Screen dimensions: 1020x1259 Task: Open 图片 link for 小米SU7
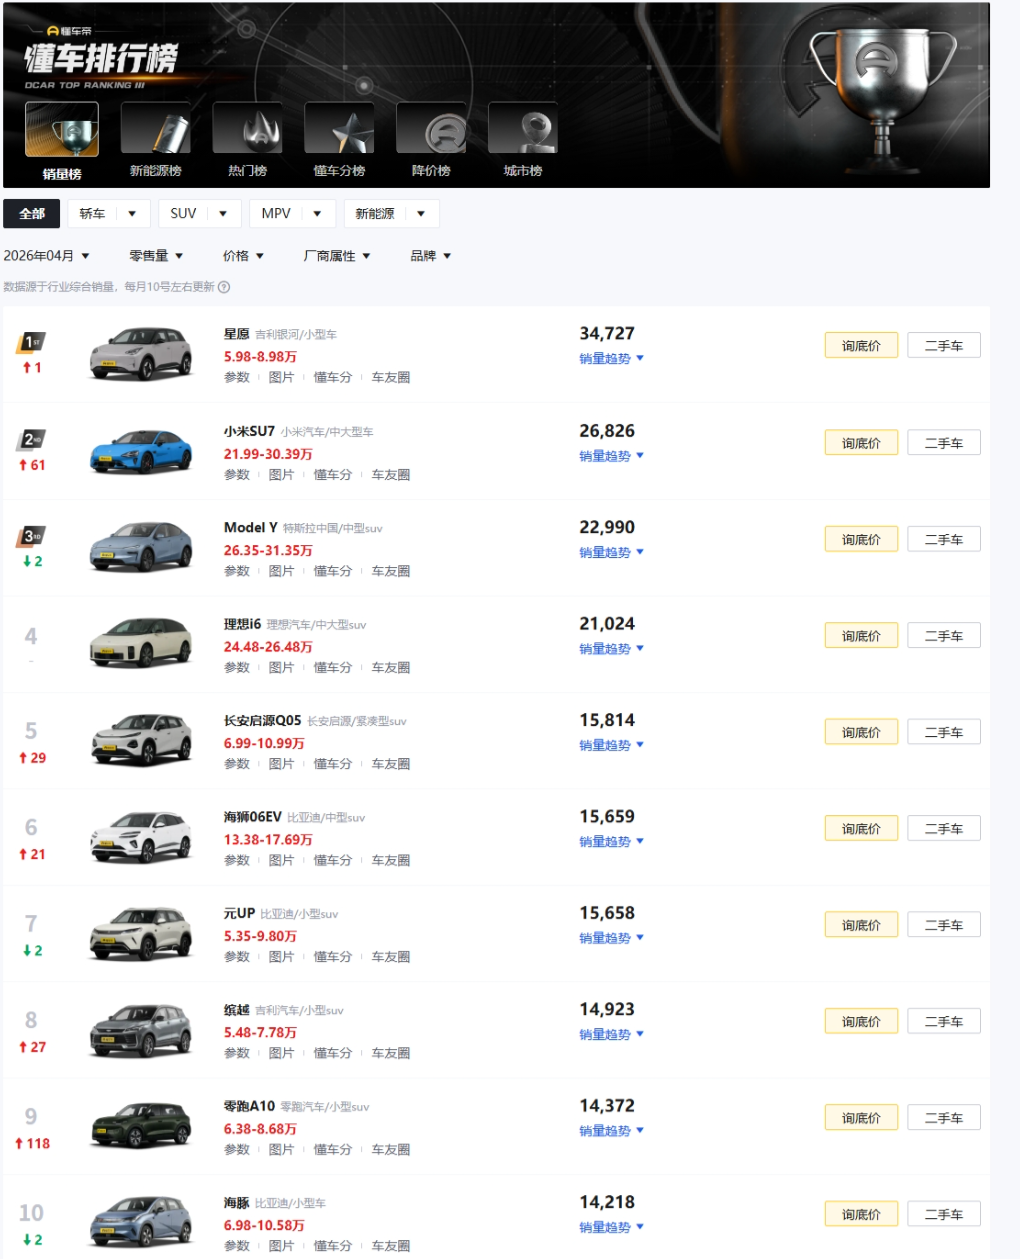[x=281, y=474]
